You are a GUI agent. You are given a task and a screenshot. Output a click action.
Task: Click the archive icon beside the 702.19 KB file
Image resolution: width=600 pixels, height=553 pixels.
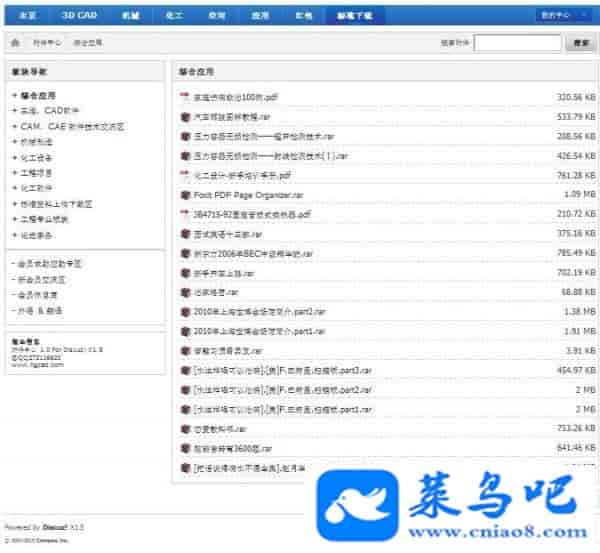185,273
